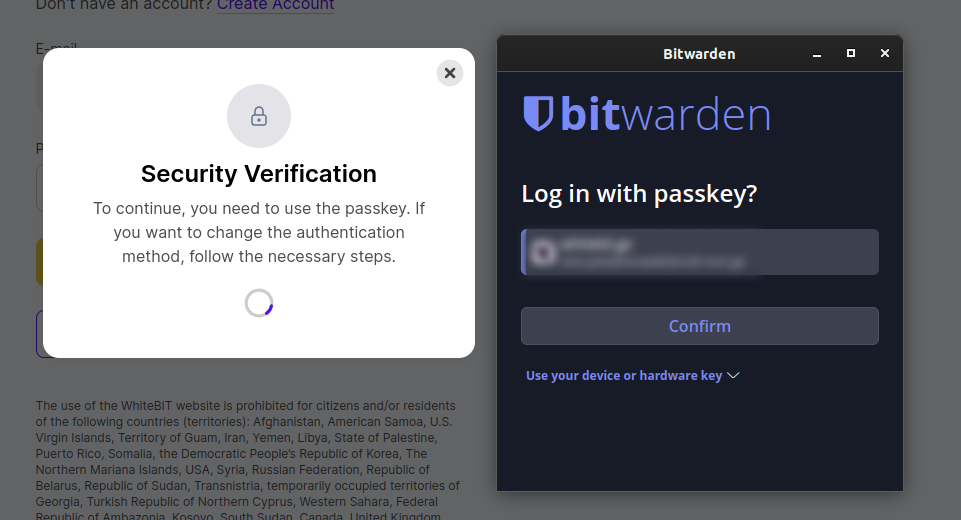Click the bitwarden wordmark text

(x=665, y=114)
